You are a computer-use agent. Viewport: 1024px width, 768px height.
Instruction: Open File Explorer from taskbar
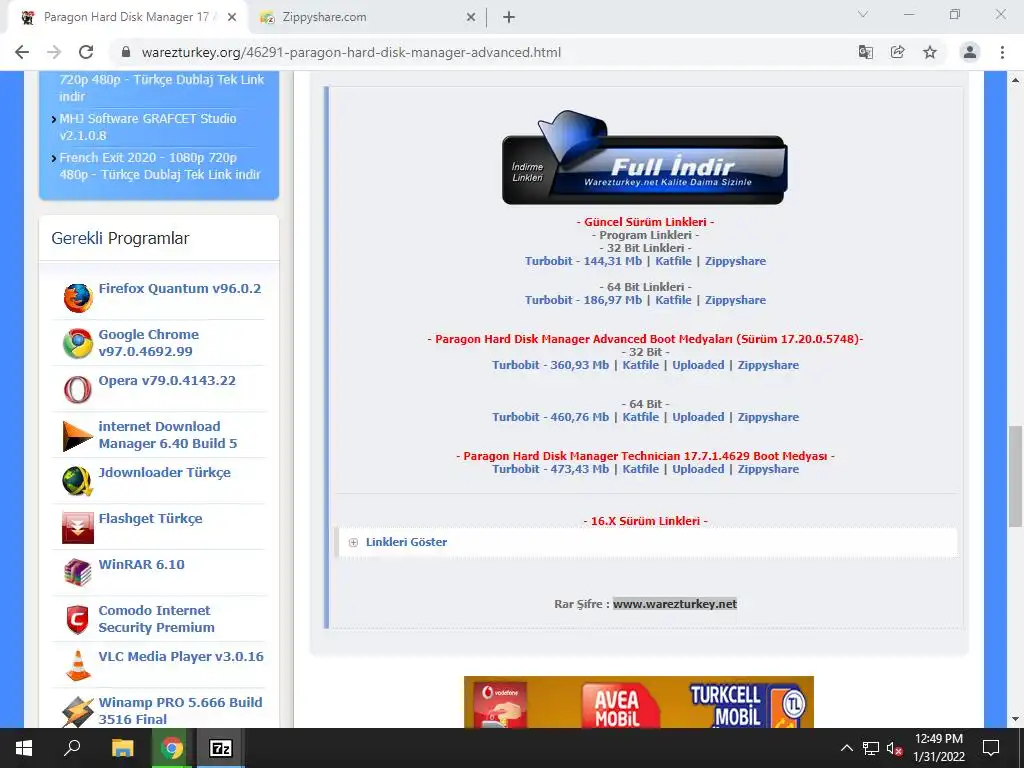(x=122, y=748)
